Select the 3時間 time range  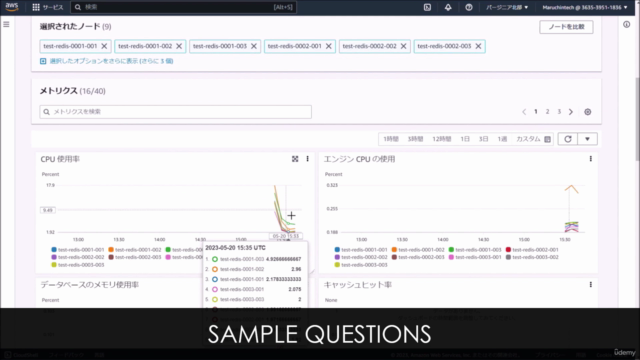point(416,139)
